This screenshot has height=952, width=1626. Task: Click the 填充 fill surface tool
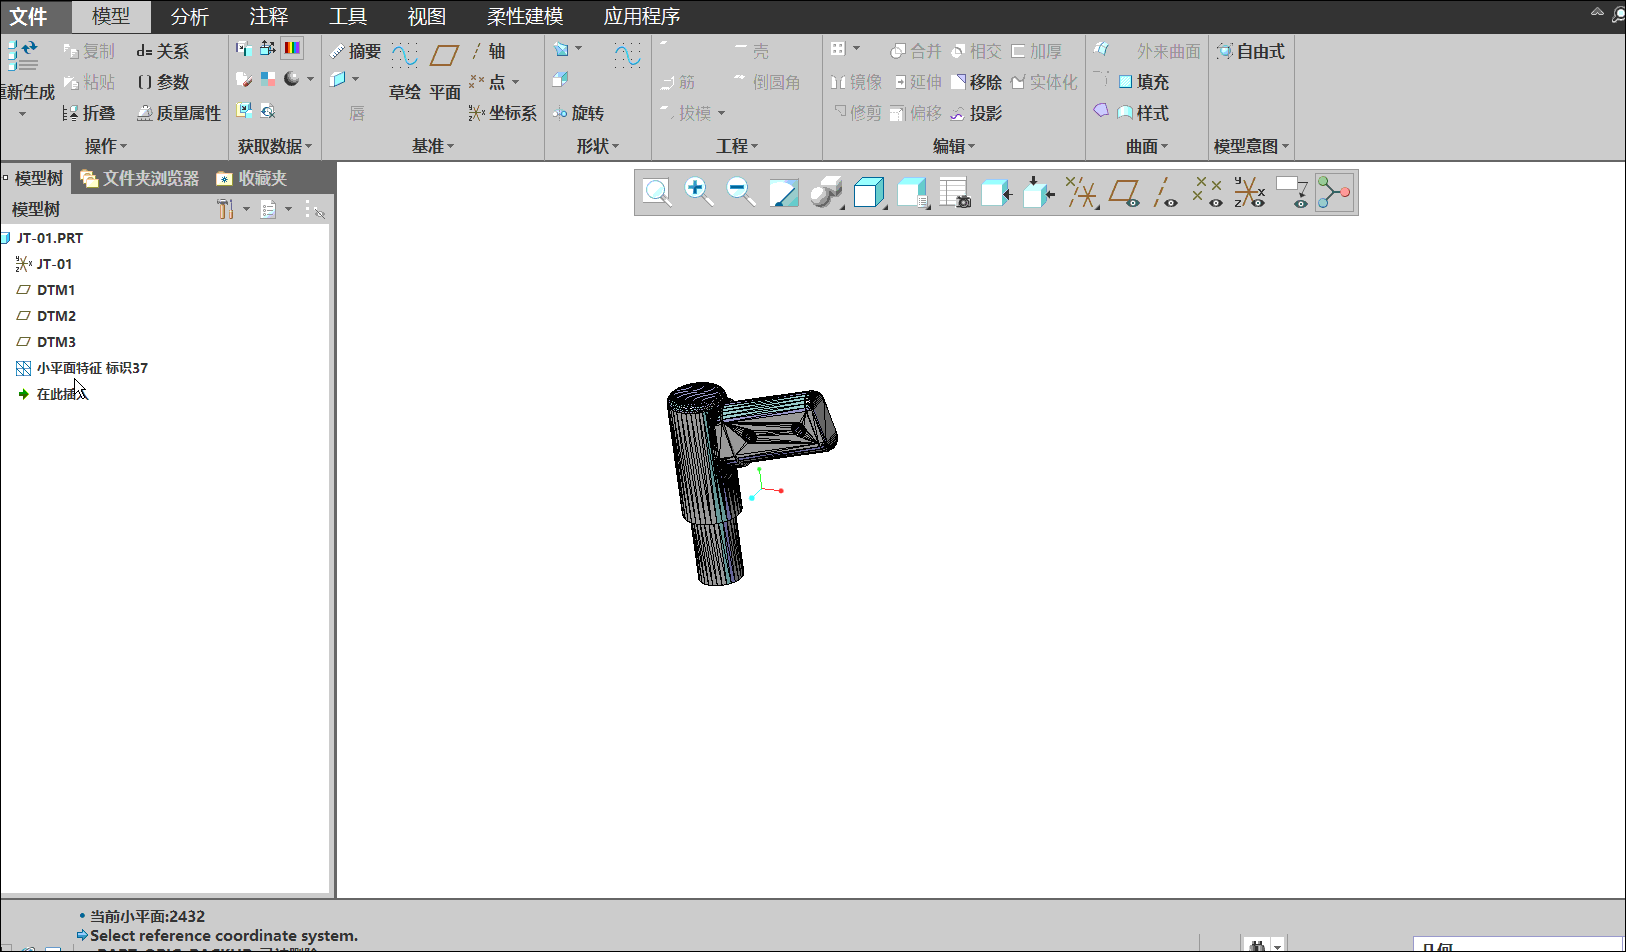[1143, 82]
